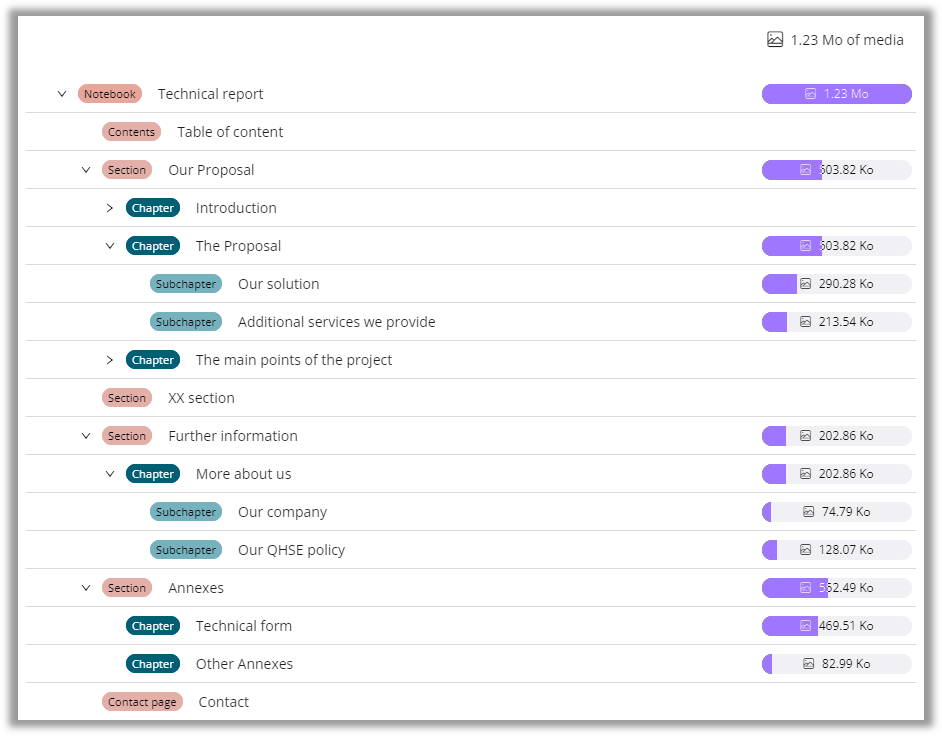Select the Our Proposal section title
Screen dimensions: 942x736
(211, 170)
